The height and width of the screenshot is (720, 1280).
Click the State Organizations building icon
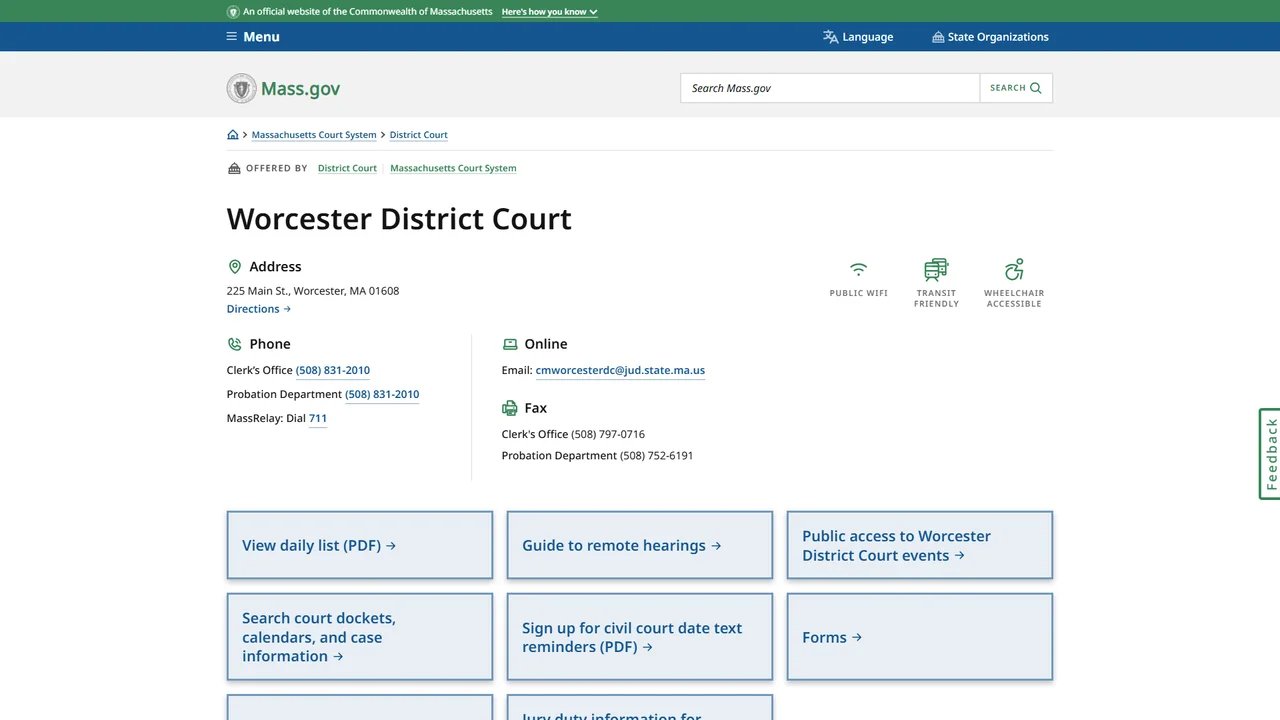pos(938,37)
